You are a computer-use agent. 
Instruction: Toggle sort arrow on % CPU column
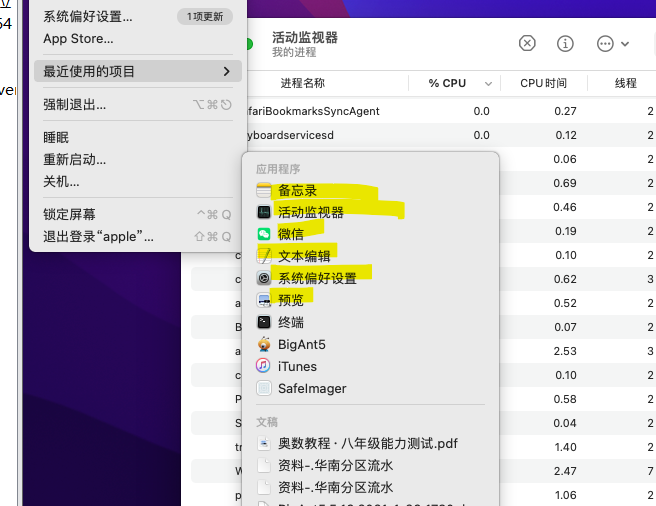pos(488,84)
